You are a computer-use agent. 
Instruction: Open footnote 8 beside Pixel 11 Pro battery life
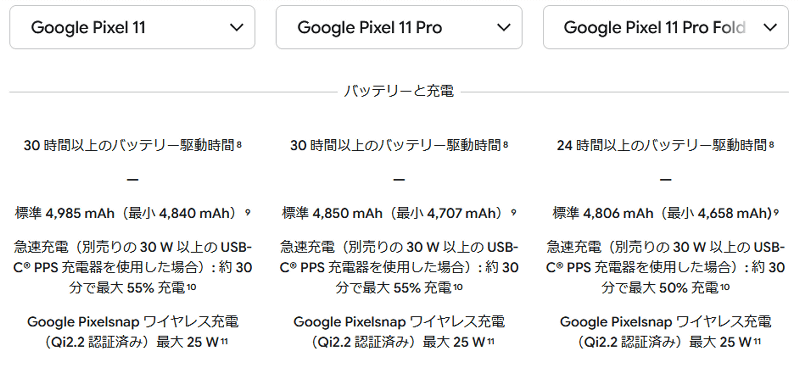point(506,144)
